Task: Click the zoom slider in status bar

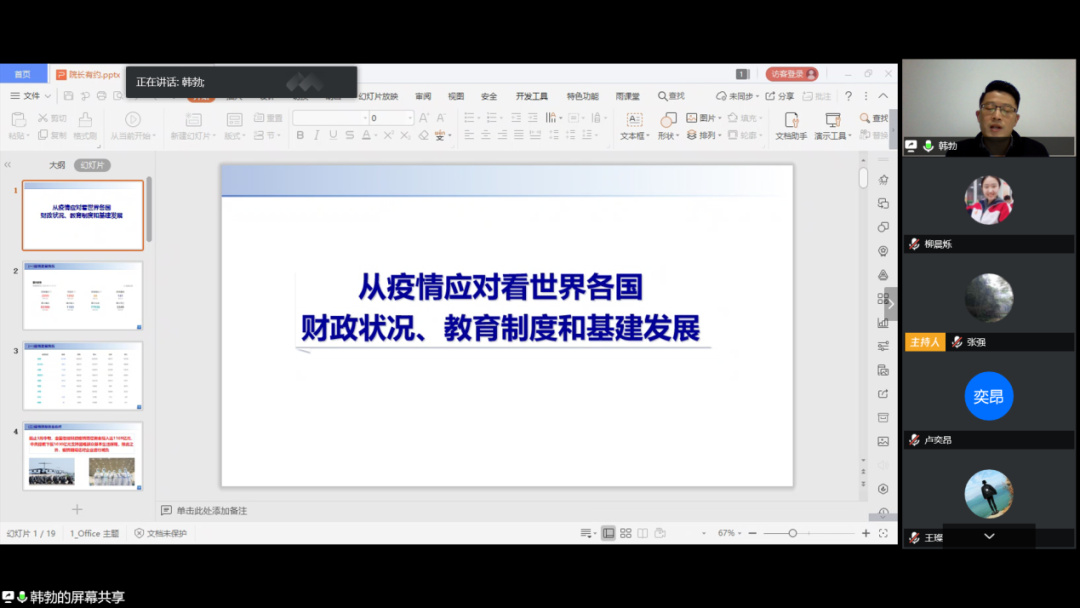Action: pyautogui.click(x=793, y=533)
